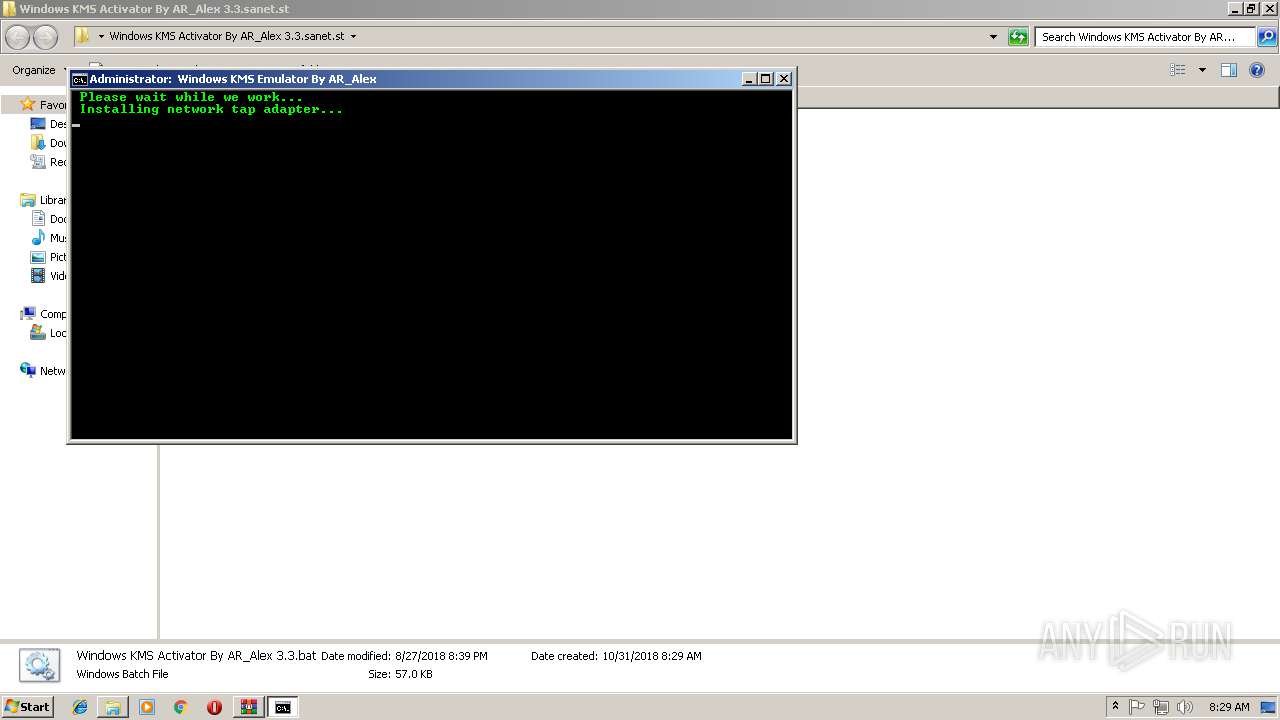Expand the breadcrumb arrow after the folder name

point(353,36)
